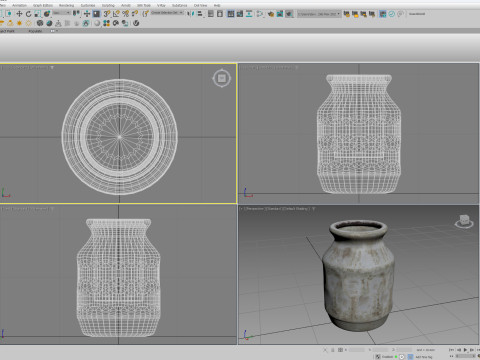Open the Curve Editor icon
This screenshot has height=360, width=480.
[240, 14]
